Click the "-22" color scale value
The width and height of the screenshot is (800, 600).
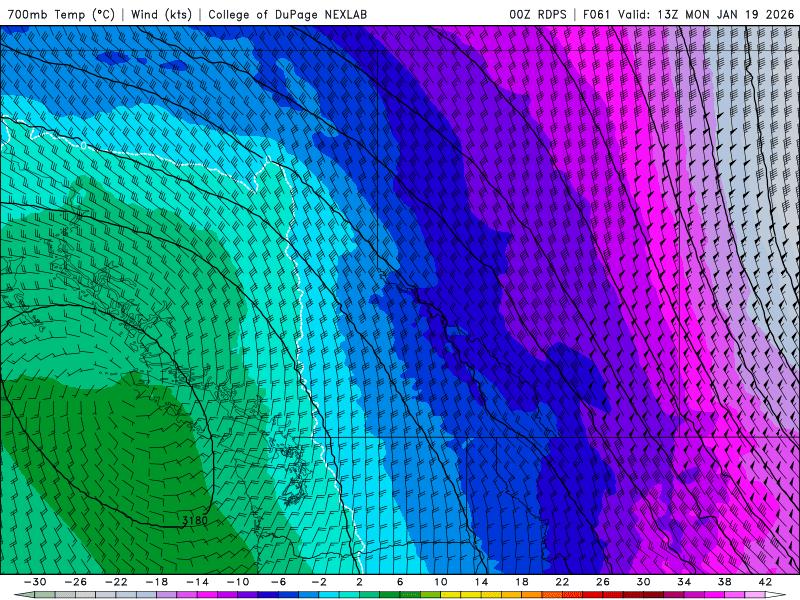116,582
